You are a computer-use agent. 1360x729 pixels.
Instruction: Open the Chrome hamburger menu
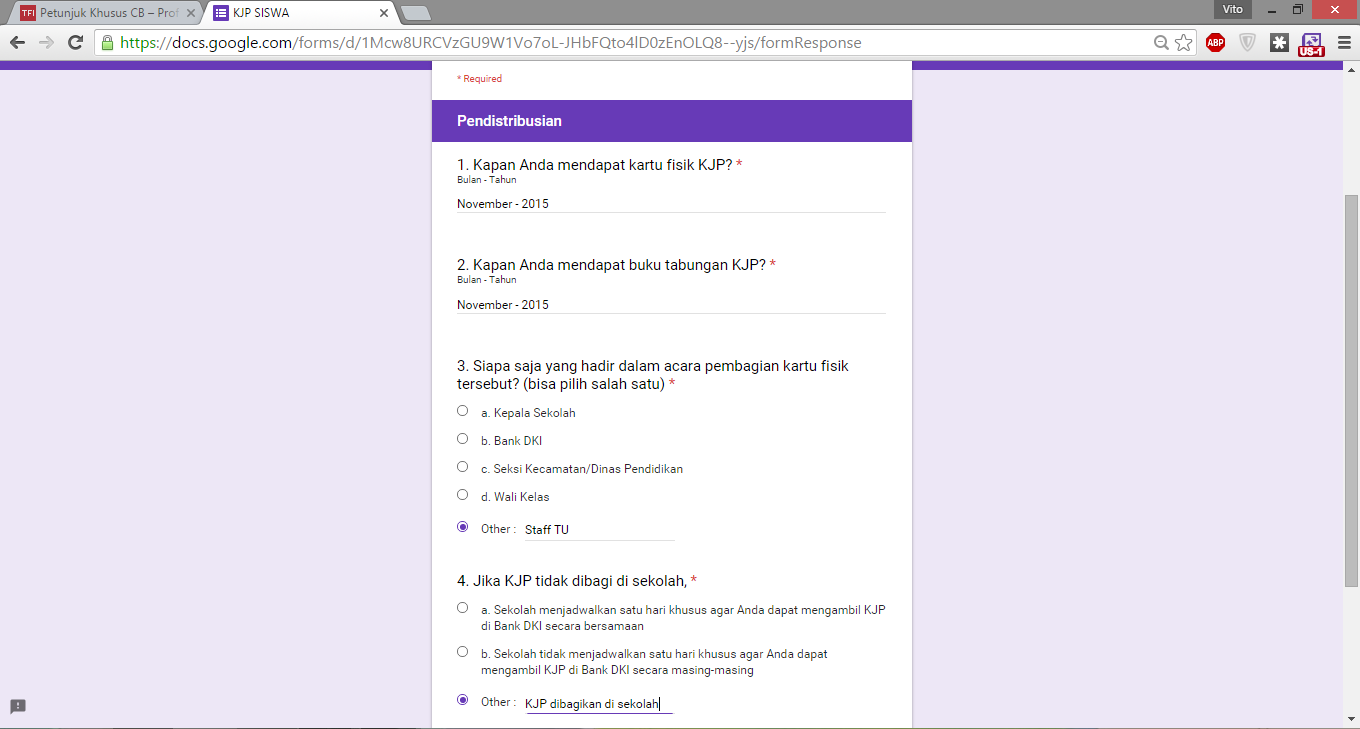(1343, 43)
